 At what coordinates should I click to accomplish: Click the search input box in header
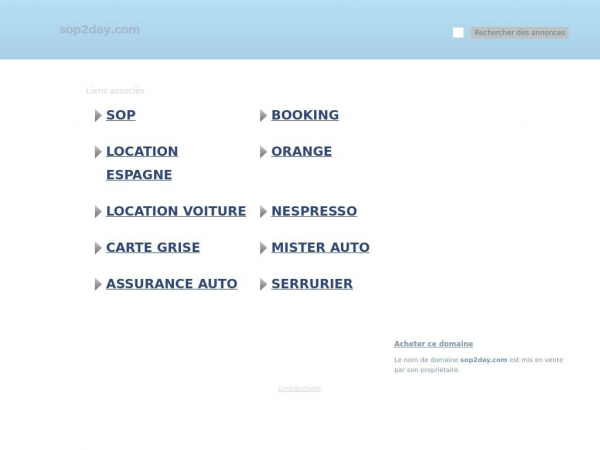(x=458, y=33)
